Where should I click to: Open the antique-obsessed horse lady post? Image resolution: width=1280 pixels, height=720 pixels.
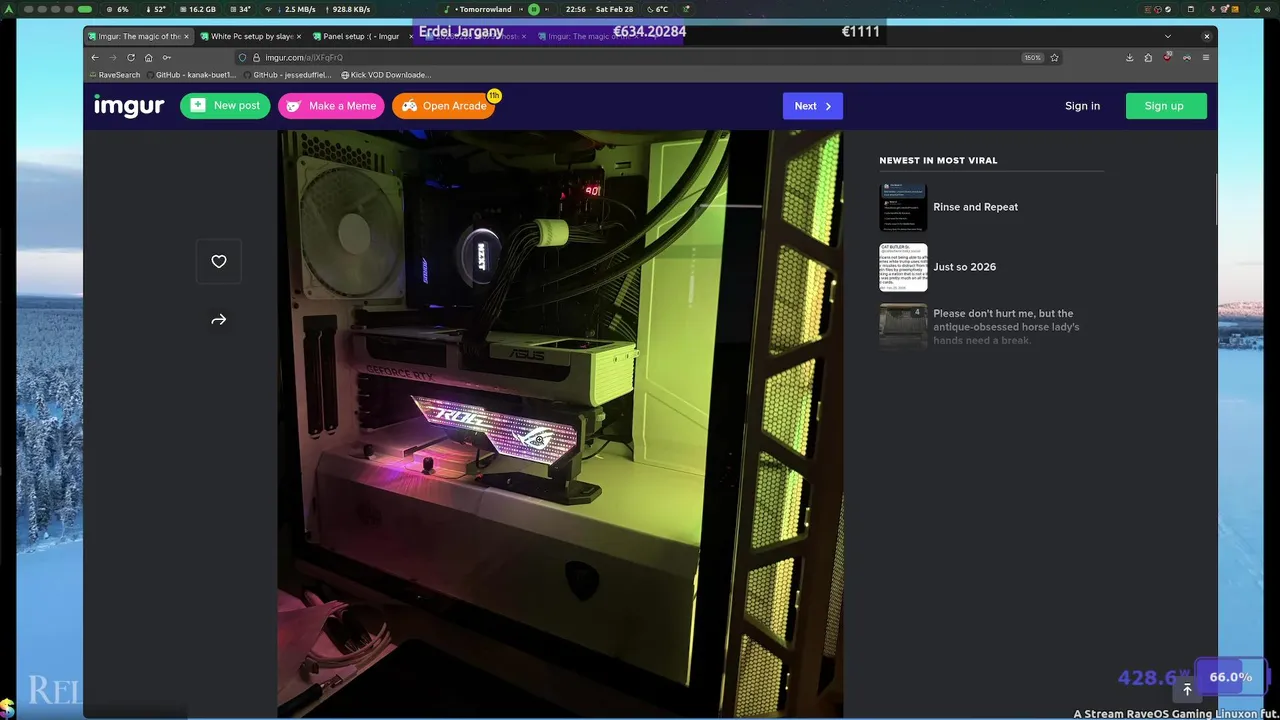pyautogui.click(x=1006, y=327)
